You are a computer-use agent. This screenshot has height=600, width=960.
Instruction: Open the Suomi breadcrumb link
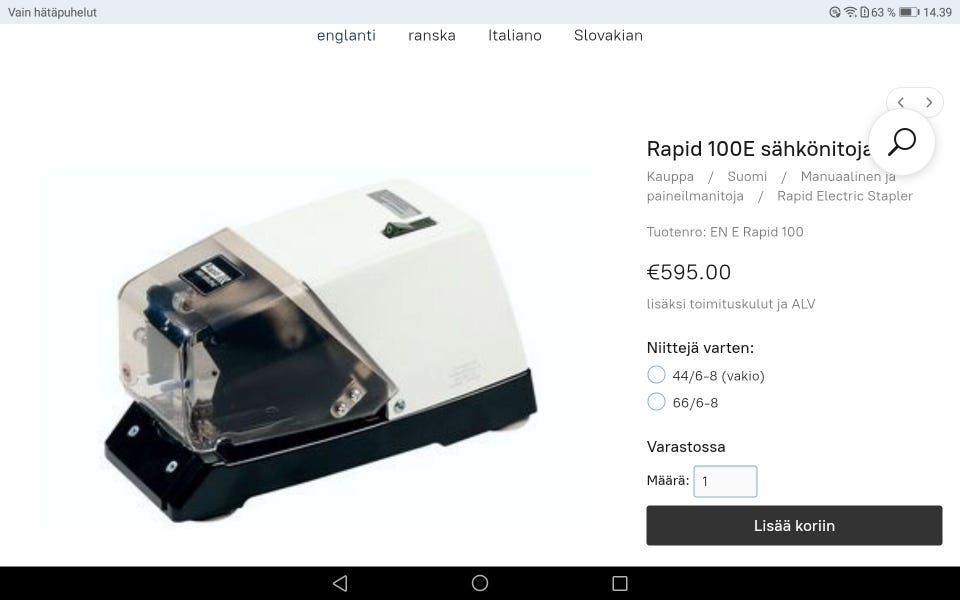pos(747,176)
